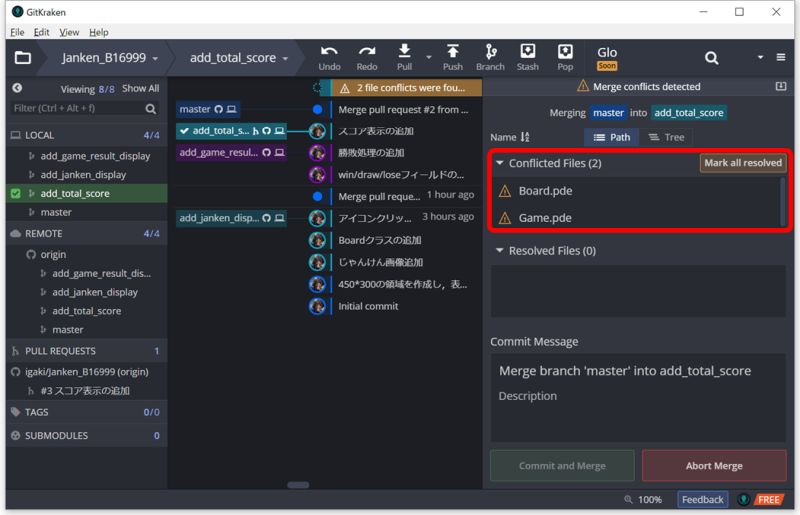
Task: Collapse the REMOTE section
Action: [x=87, y=233]
